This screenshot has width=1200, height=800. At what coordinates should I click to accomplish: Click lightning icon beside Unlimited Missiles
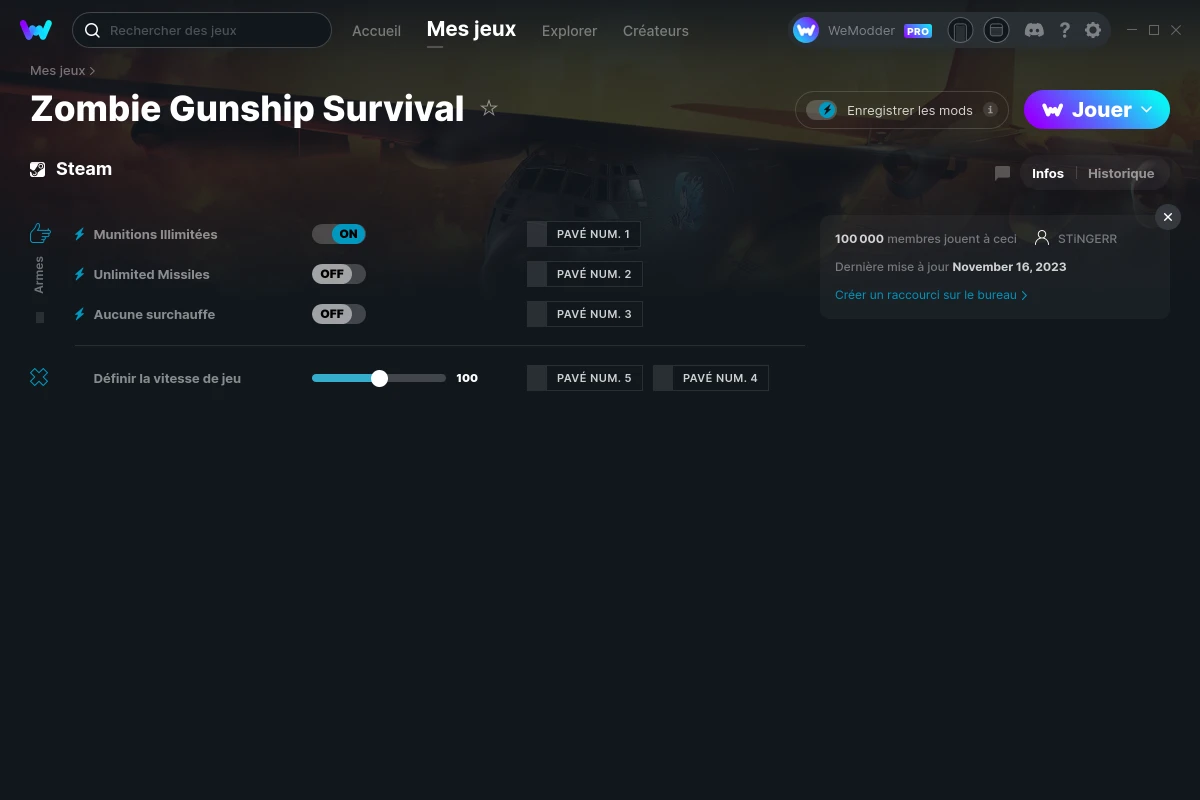pyautogui.click(x=80, y=274)
